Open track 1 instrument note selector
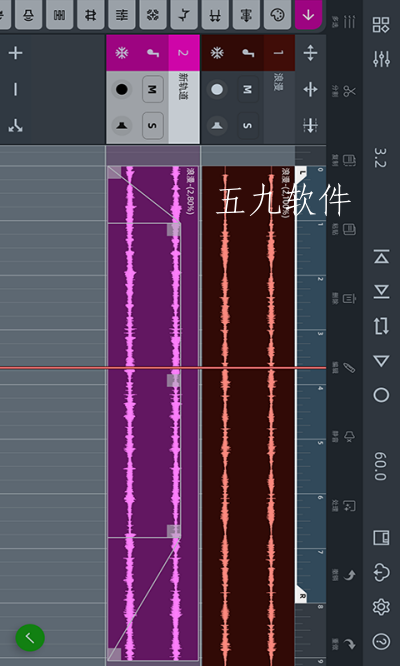Screen dimensions: 400x666 point(248,53)
